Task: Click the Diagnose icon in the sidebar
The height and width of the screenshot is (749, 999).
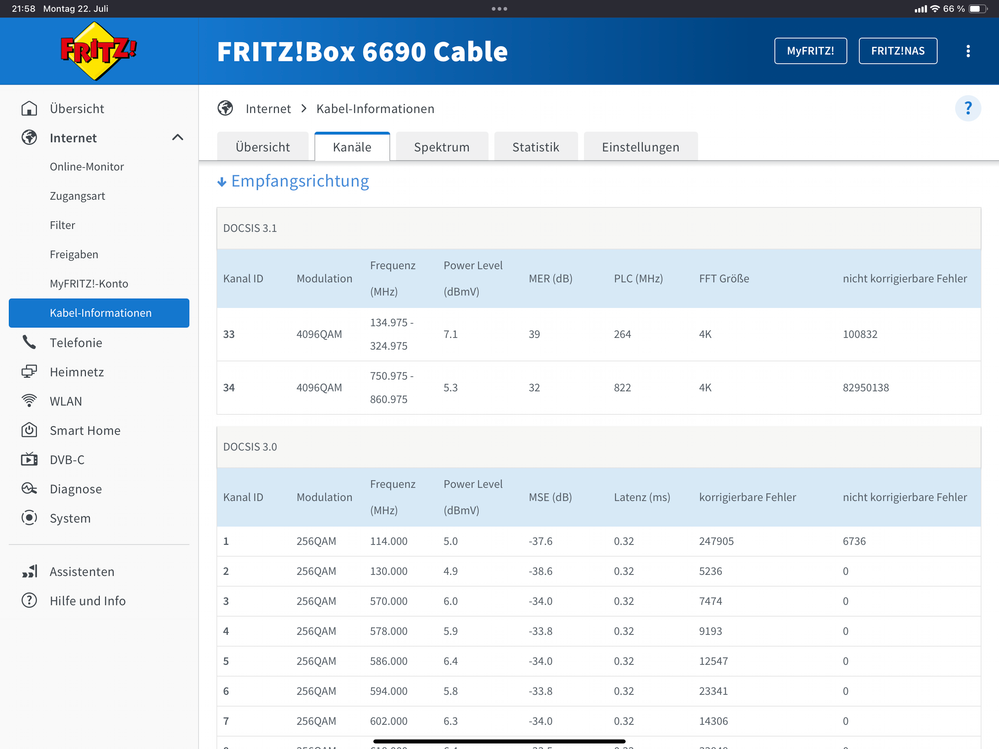Action: point(30,489)
